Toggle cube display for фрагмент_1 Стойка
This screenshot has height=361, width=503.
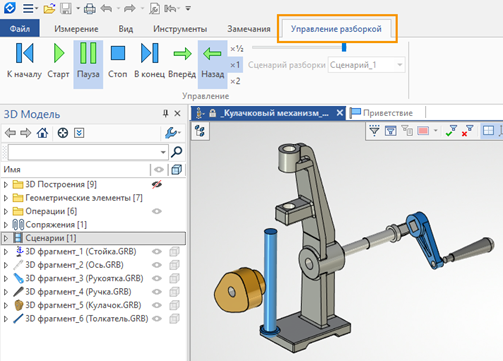174,252
